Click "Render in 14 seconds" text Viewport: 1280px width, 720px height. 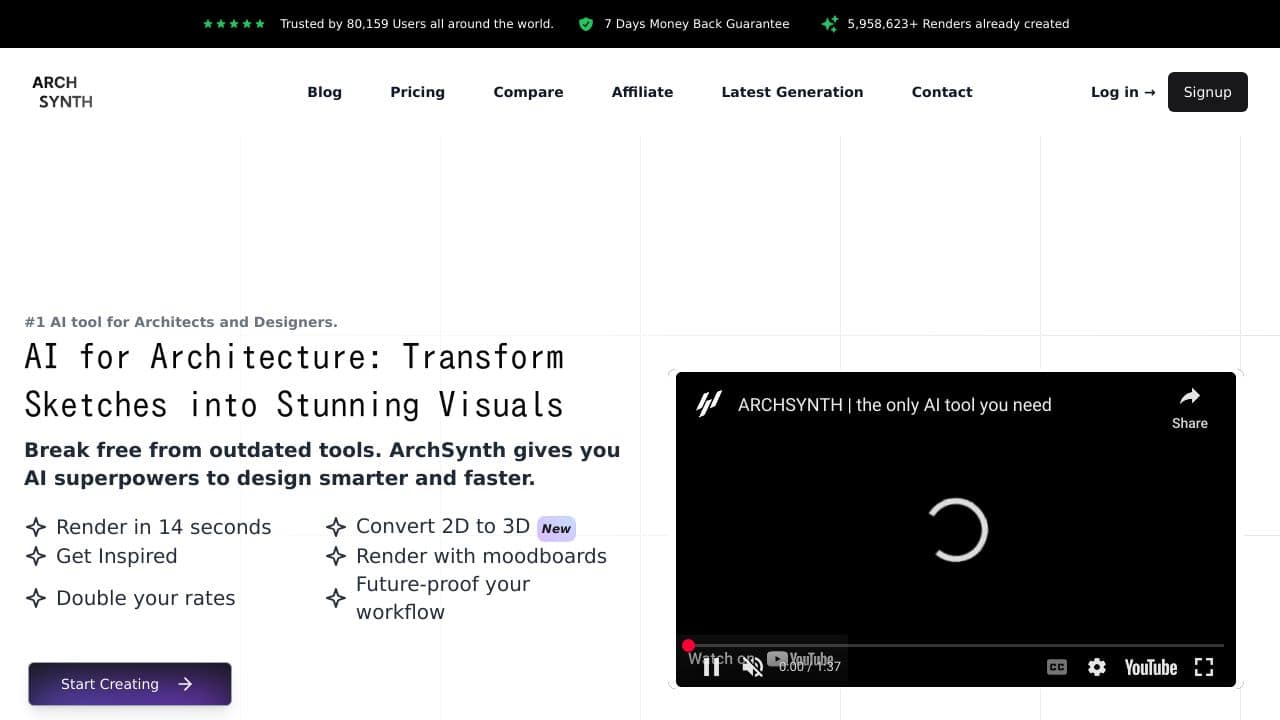point(164,527)
